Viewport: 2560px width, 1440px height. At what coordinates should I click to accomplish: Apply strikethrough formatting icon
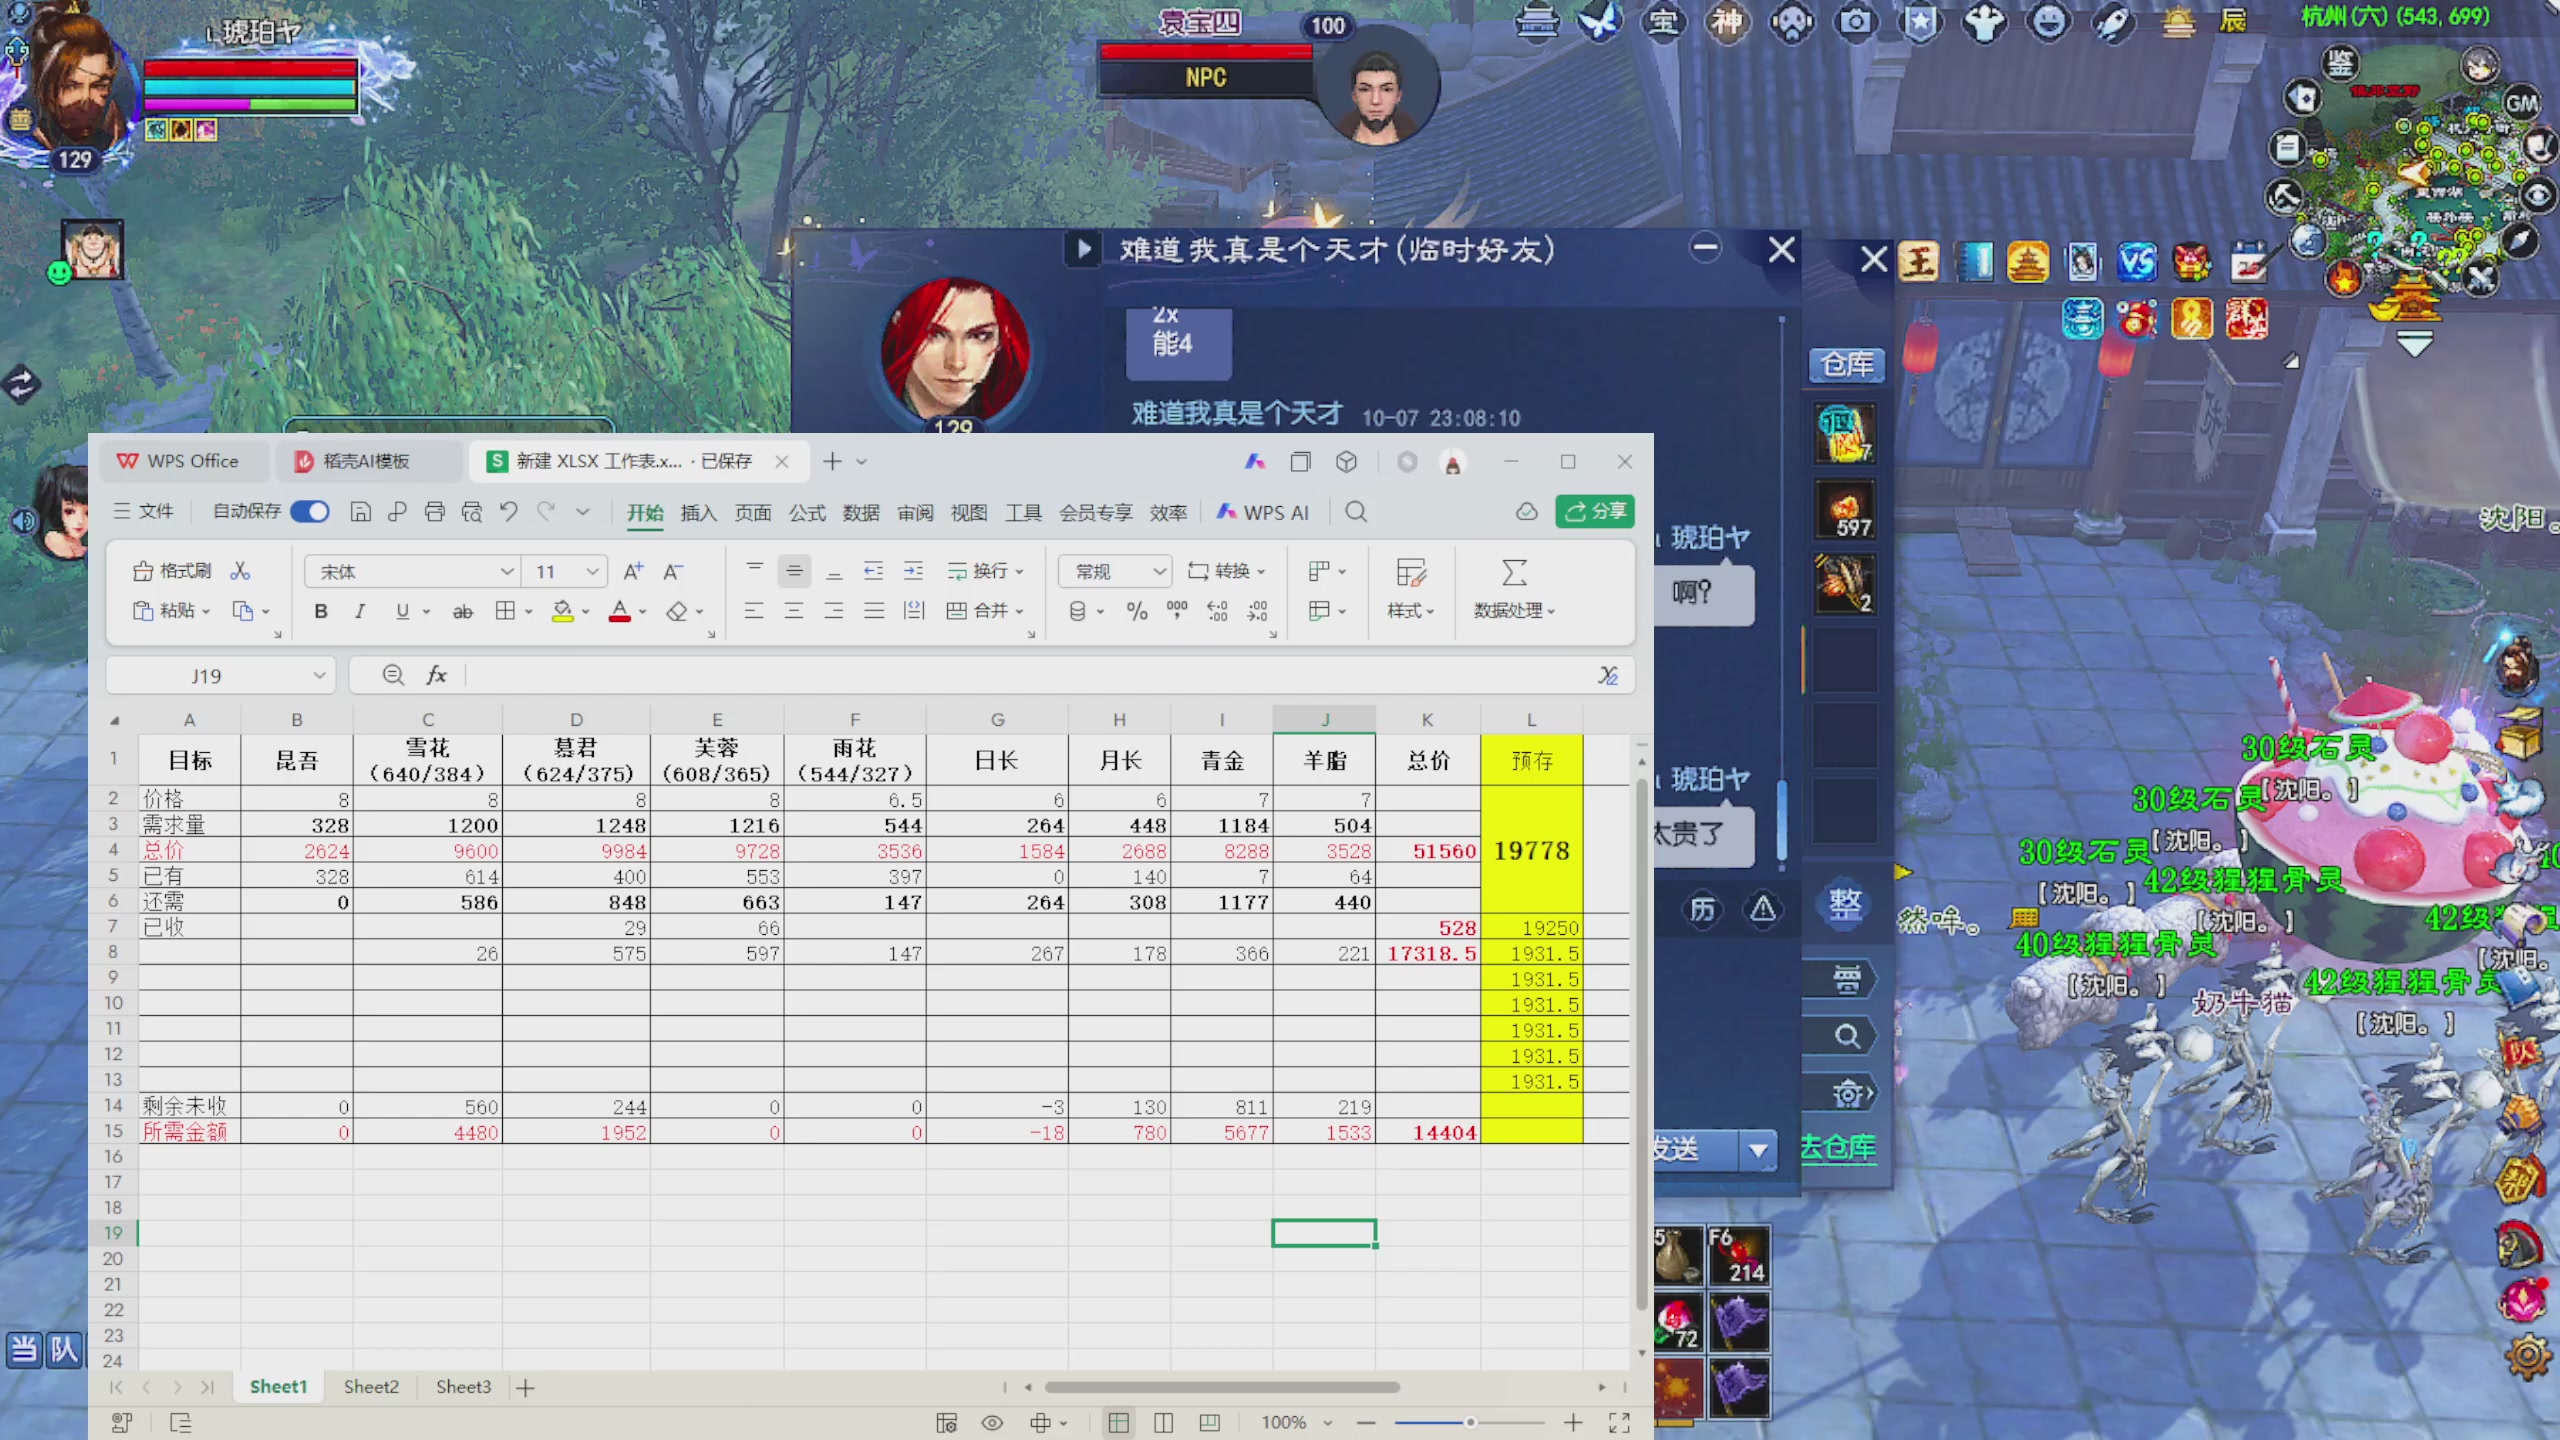coord(462,611)
